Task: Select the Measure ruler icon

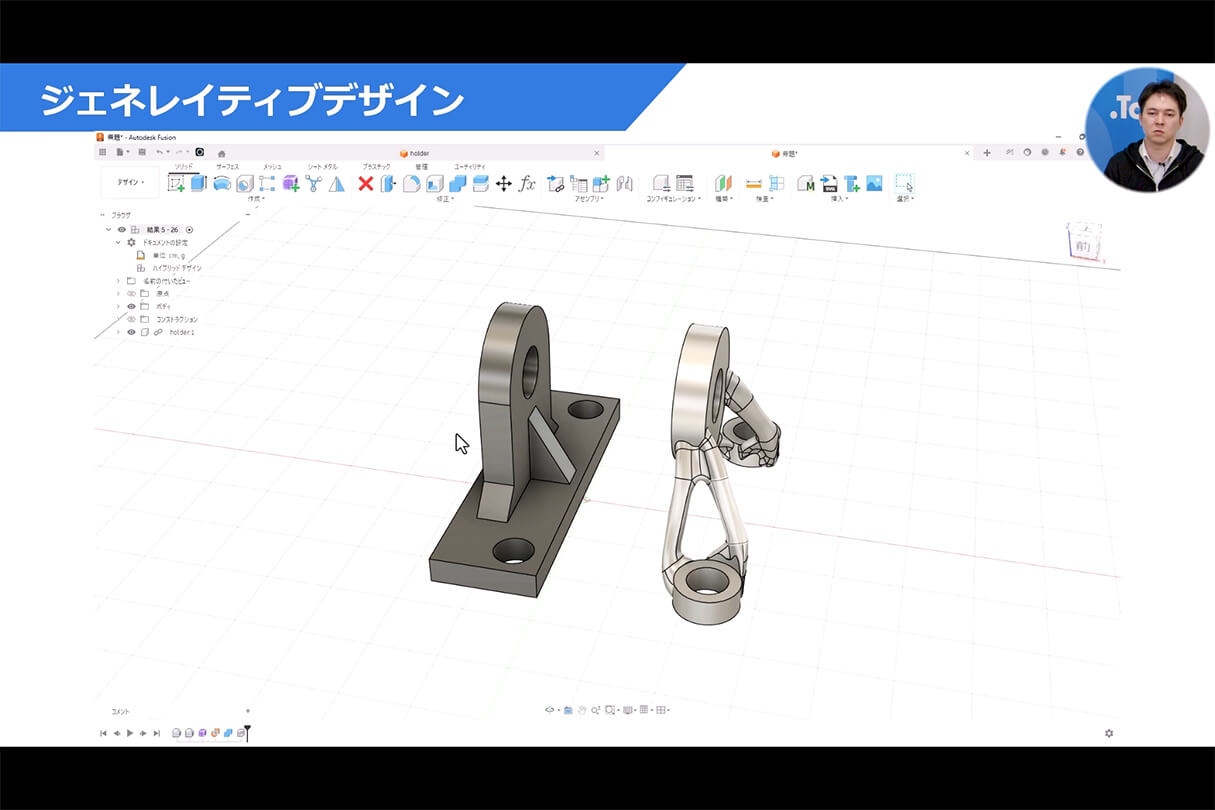Action: [x=753, y=183]
